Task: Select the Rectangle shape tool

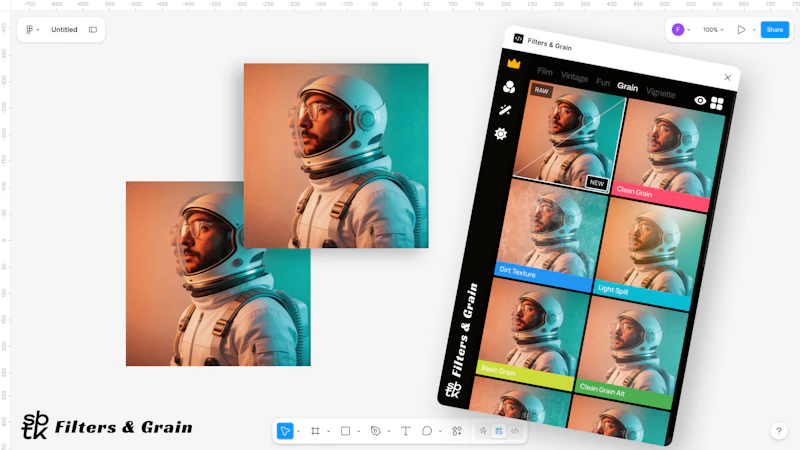Action: pyautogui.click(x=345, y=431)
